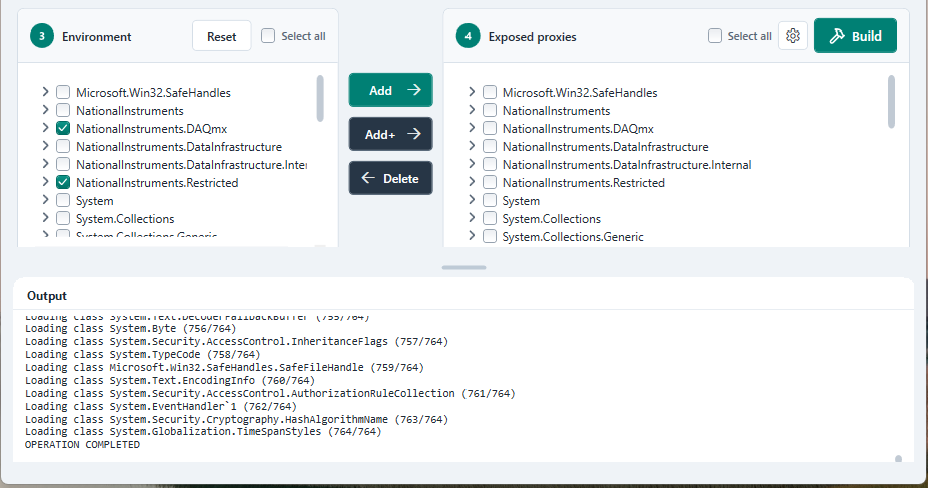Select NationalInstruments.DataInfrastructure.Internal label in Exposed proxies

627,165
